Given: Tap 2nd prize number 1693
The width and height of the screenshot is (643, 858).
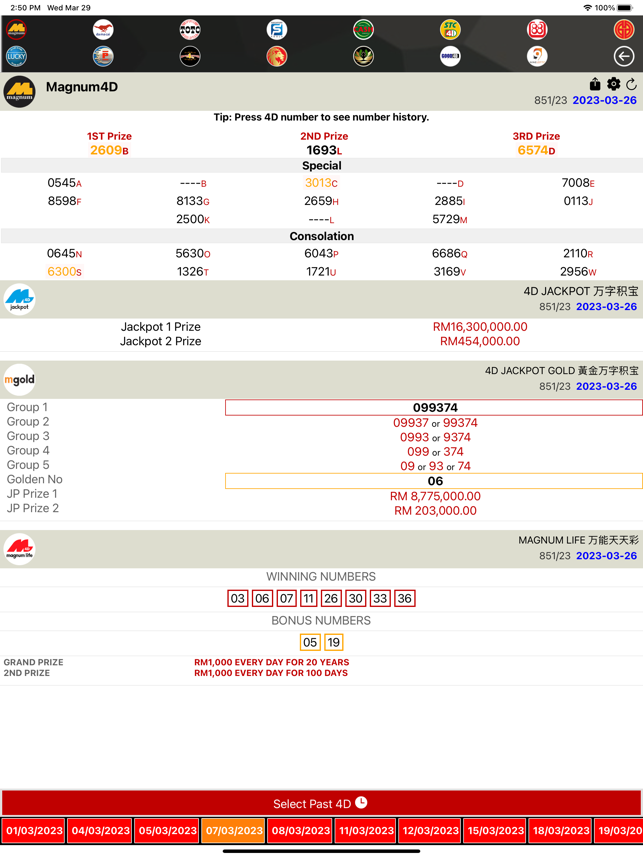Looking at the screenshot, I should pos(324,150).
